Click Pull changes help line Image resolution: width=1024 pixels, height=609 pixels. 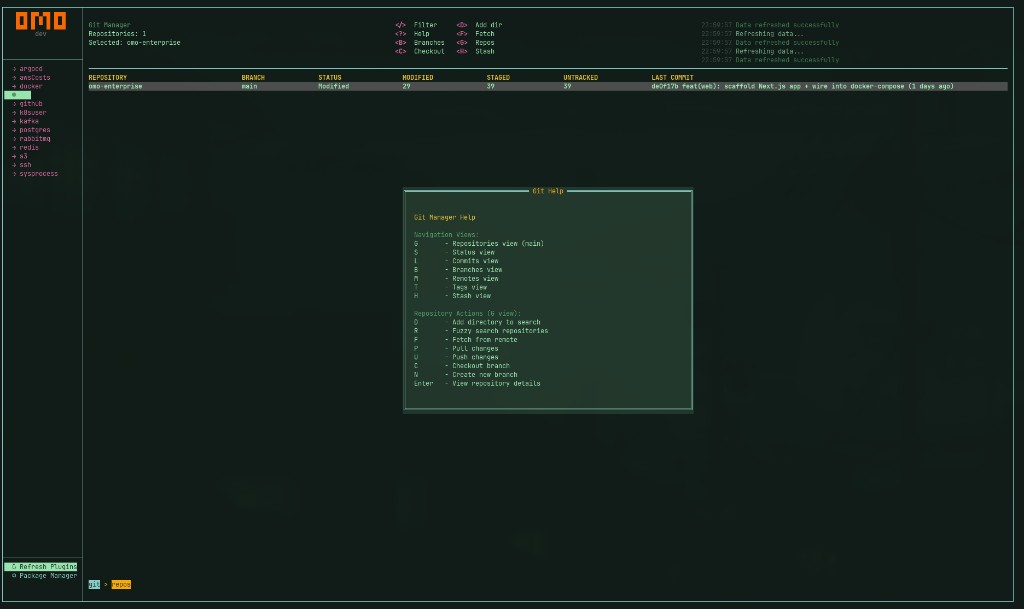pos(456,349)
